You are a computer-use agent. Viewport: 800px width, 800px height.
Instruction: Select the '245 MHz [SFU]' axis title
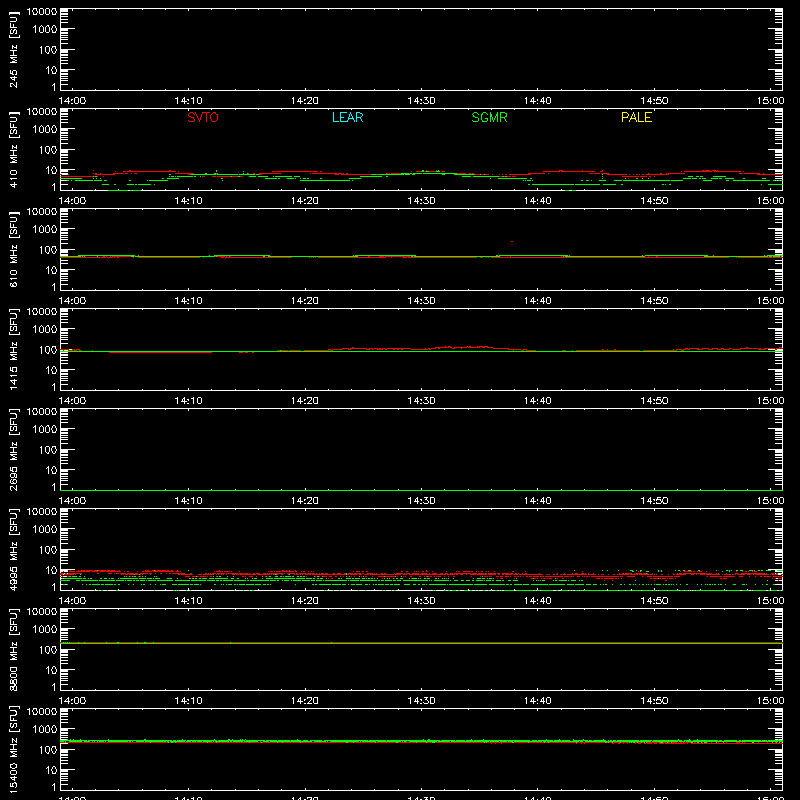pos(13,49)
